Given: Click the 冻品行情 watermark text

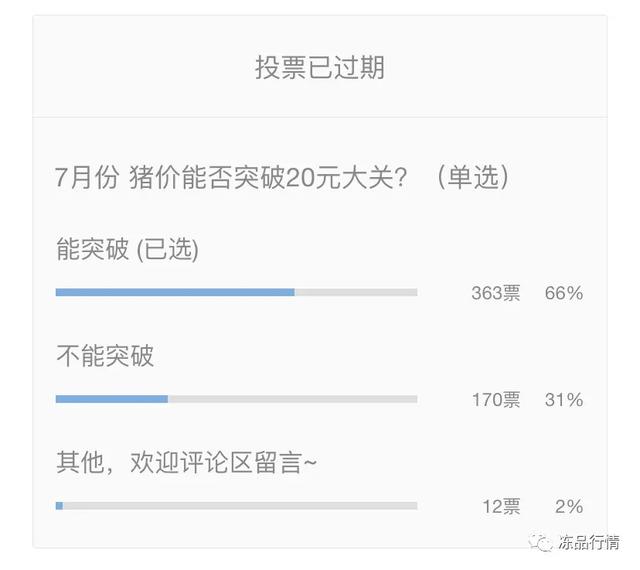Looking at the screenshot, I should click(x=589, y=543).
